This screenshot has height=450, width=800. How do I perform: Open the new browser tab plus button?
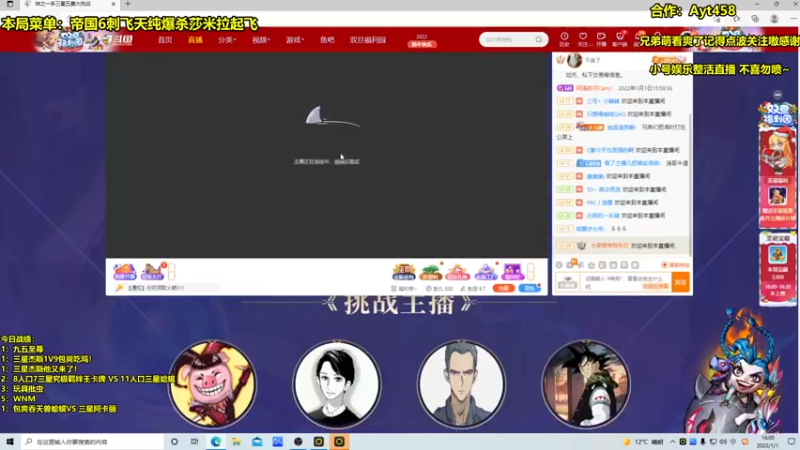pyautogui.click(x=128, y=4)
